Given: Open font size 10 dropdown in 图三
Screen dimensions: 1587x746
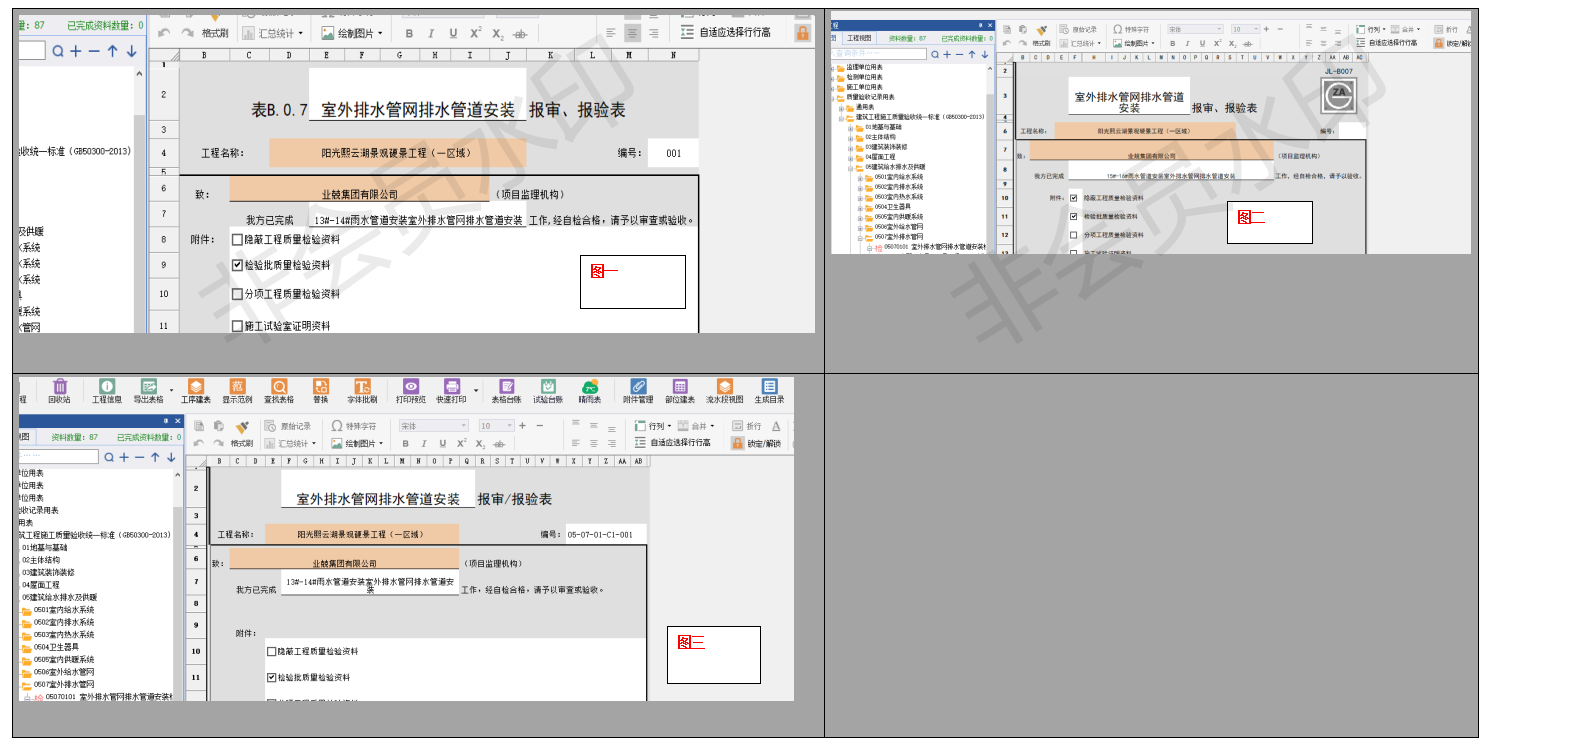Looking at the screenshot, I should click(x=496, y=426).
